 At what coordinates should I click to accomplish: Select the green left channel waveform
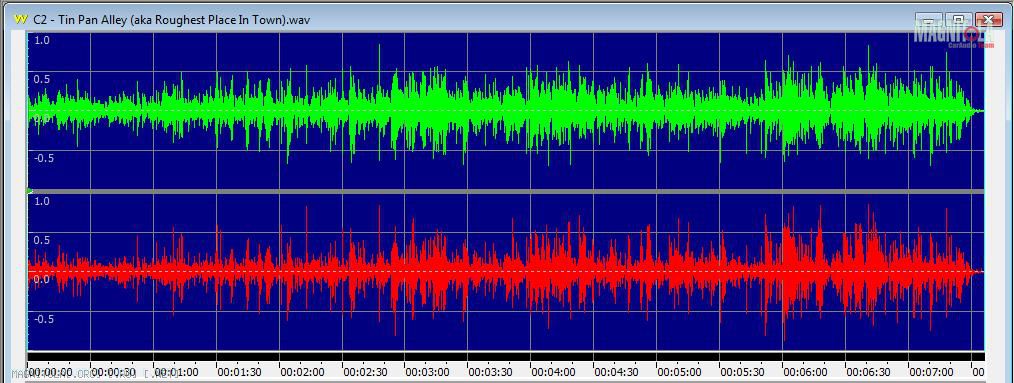click(505, 111)
